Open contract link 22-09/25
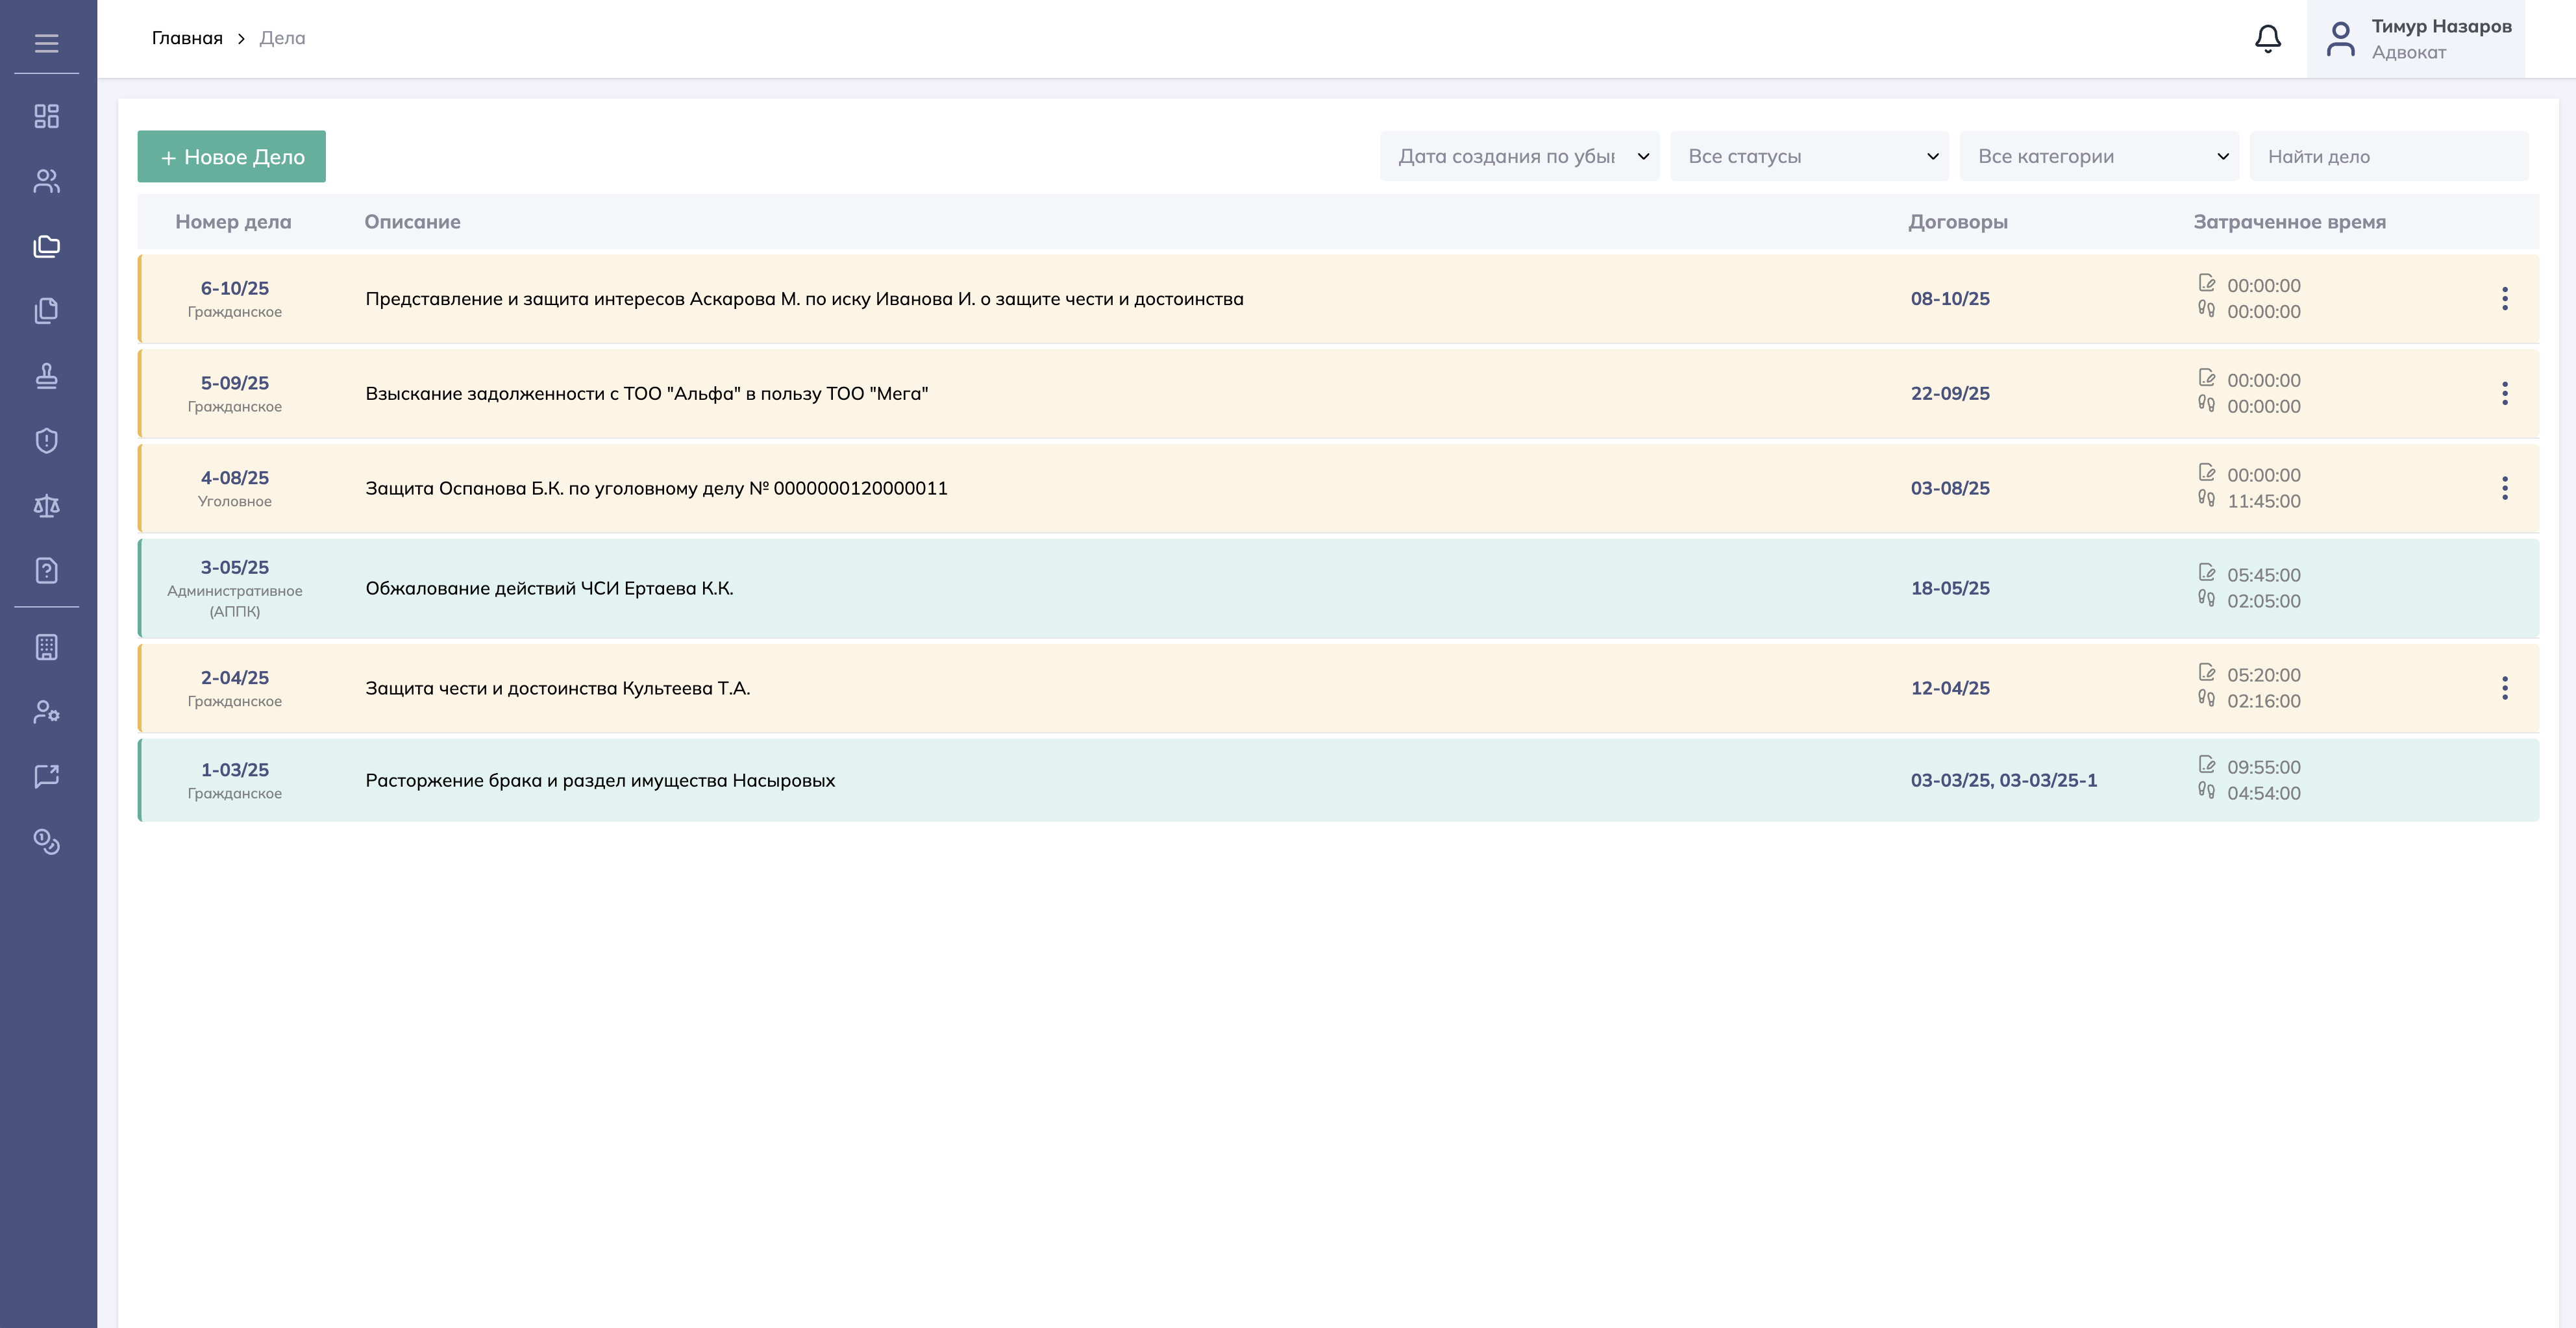This screenshot has width=2576, height=1328. [x=1949, y=393]
